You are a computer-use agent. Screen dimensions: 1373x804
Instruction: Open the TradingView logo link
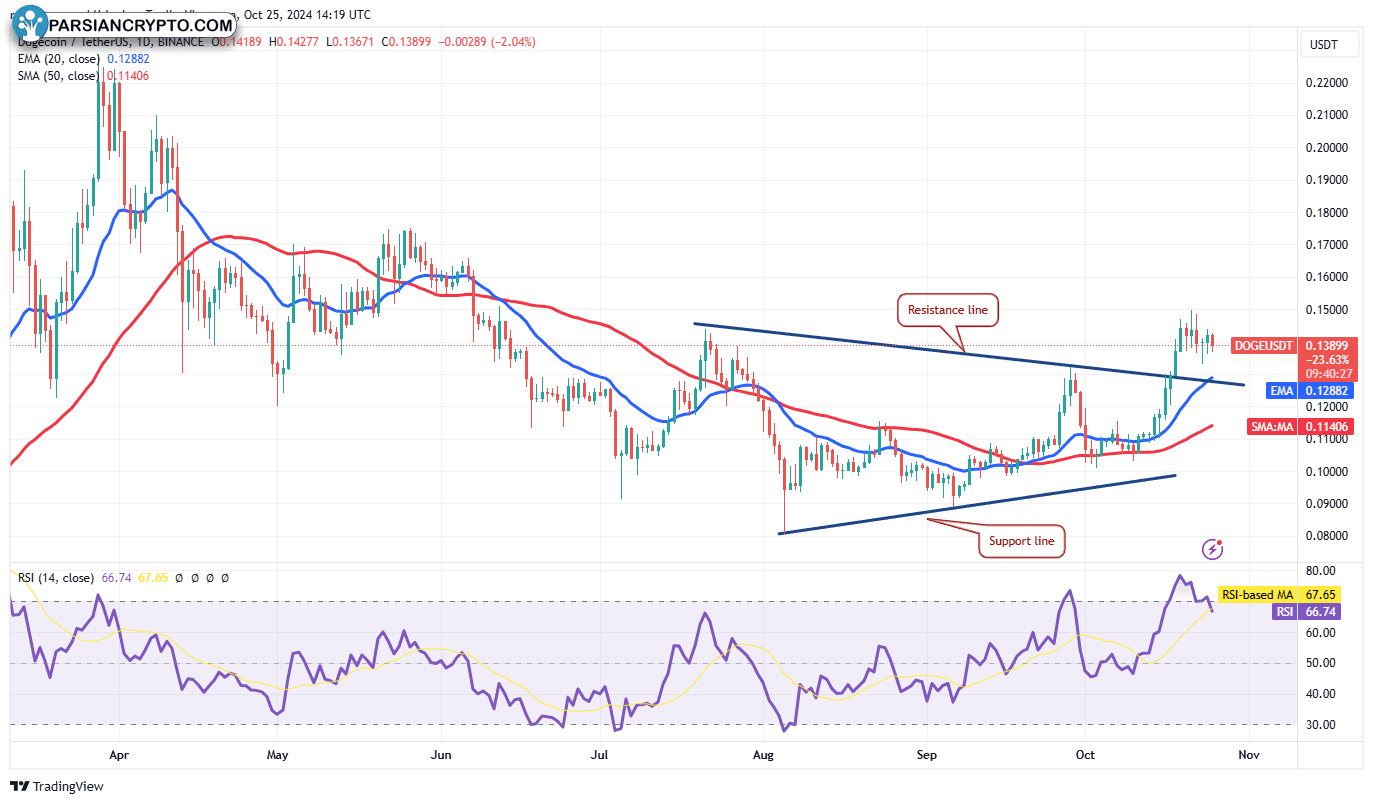click(57, 786)
